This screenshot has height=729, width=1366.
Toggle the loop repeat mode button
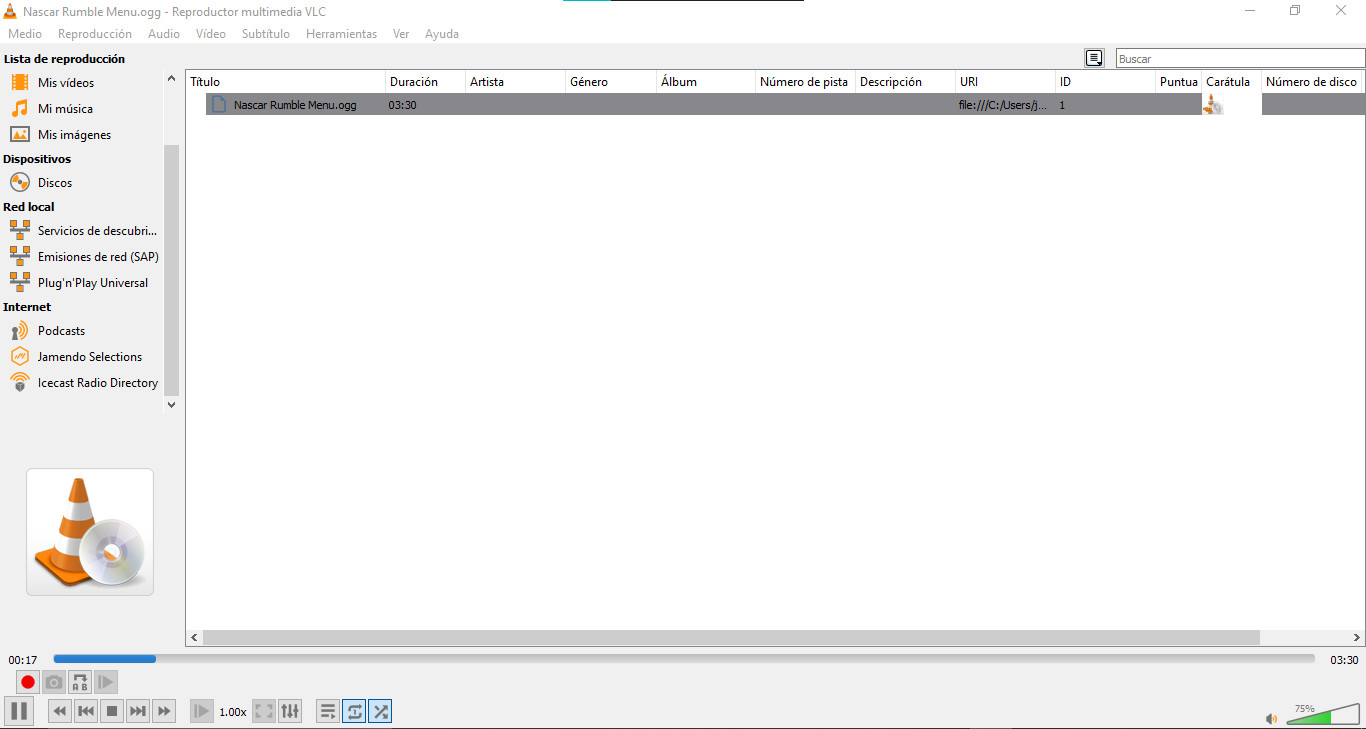(354, 711)
